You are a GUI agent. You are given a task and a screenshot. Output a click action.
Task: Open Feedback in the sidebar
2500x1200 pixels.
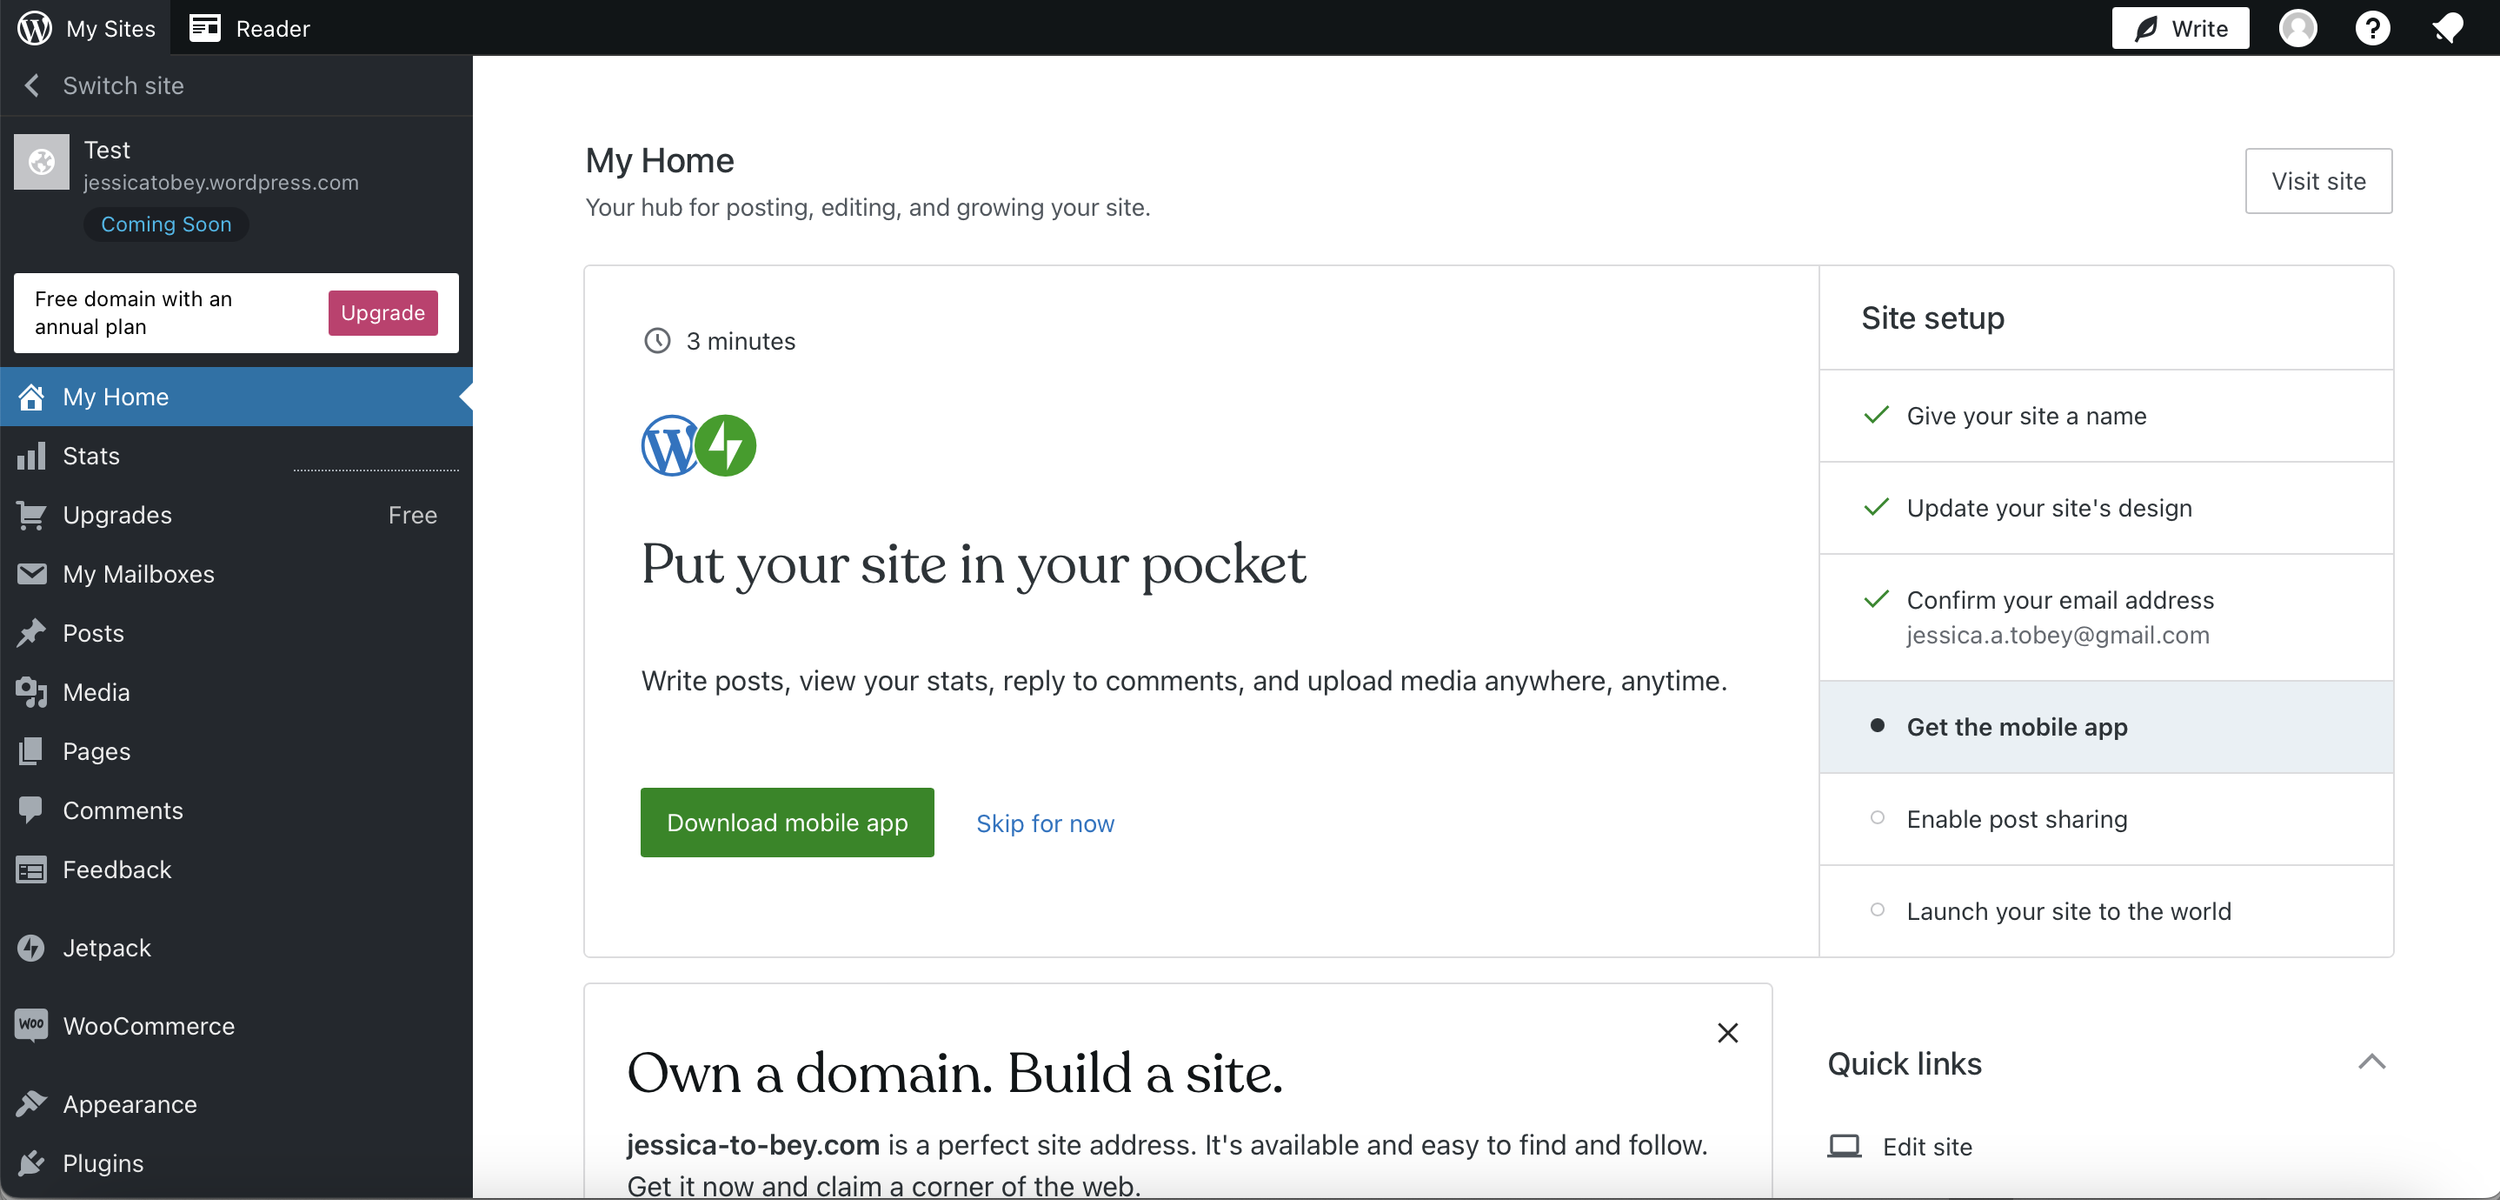pyautogui.click(x=236, y=870)
